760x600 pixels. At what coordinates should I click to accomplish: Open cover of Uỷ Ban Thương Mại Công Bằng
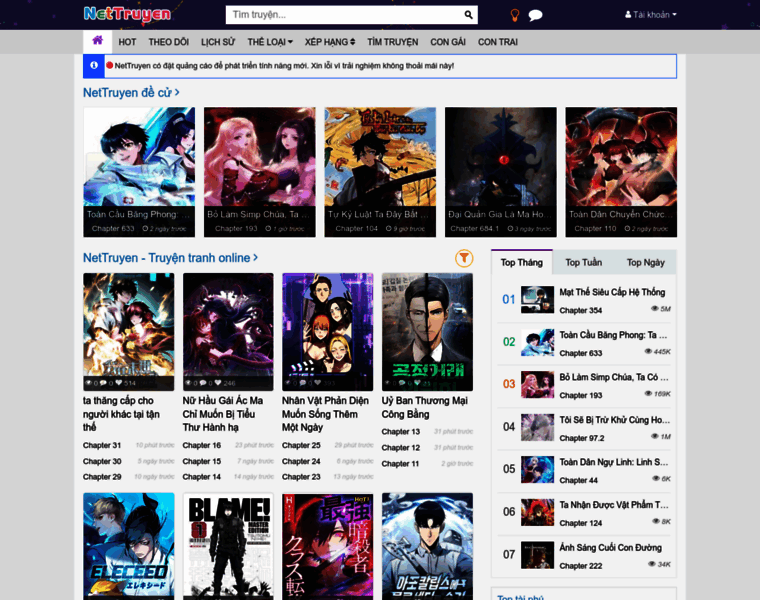pyautogui.click(x=427, y=332)
